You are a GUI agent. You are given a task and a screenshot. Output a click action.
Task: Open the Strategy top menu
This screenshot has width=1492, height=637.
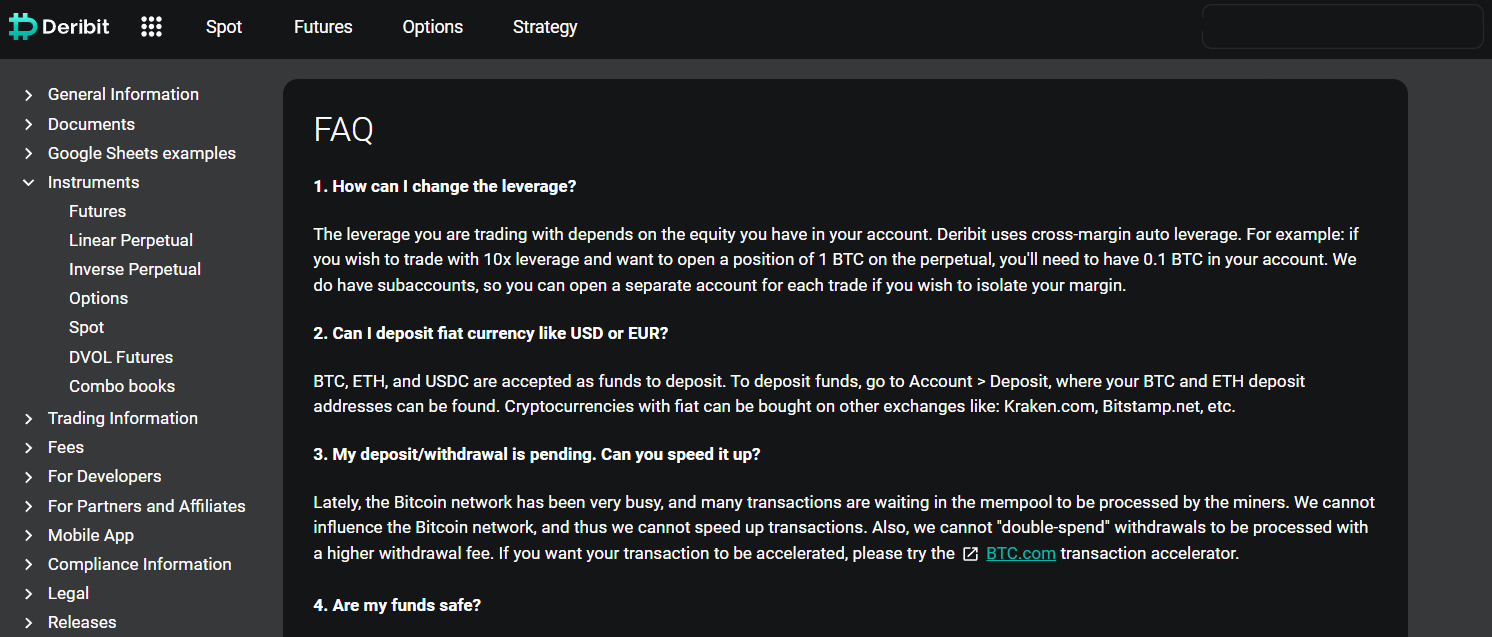click(545, 27)
